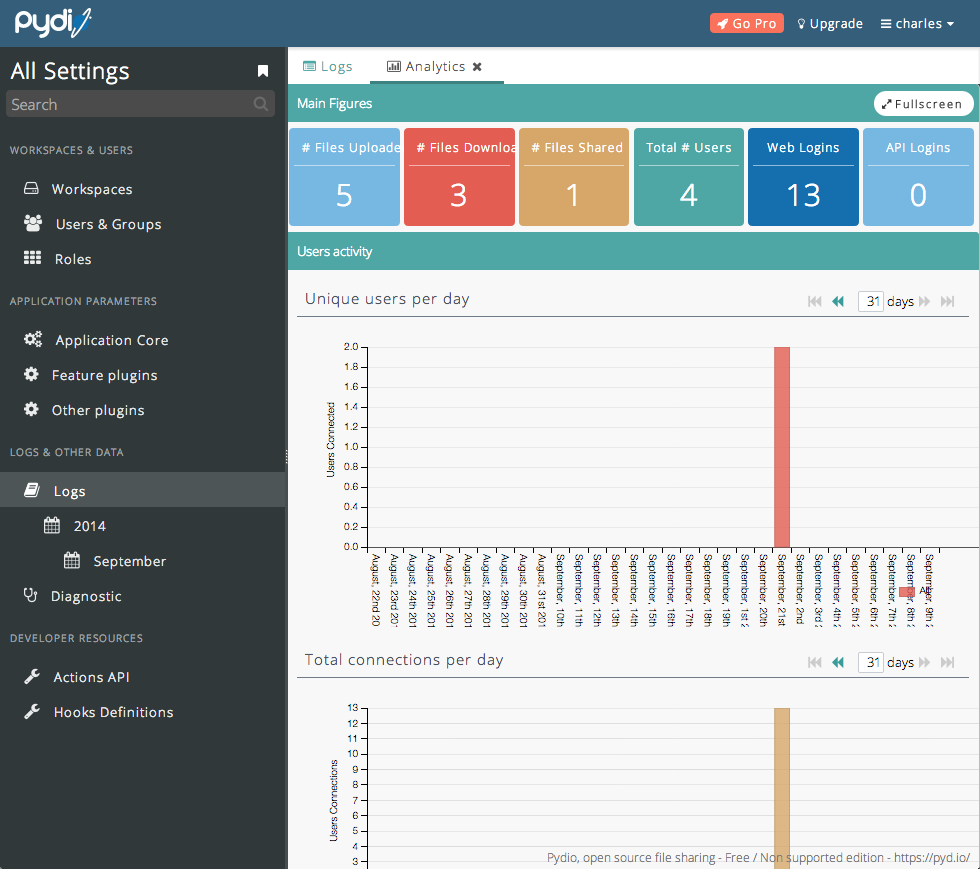This screenshot has width=980, height=869.
Task: Click the red bar in Unique users chart
Action: (782, 447)
